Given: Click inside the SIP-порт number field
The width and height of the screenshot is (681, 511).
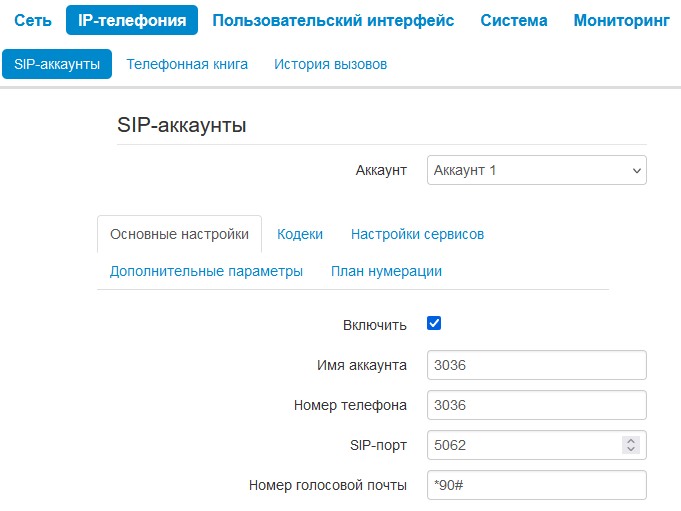Looking at the screenshot, I should click(x=520, y=445).
